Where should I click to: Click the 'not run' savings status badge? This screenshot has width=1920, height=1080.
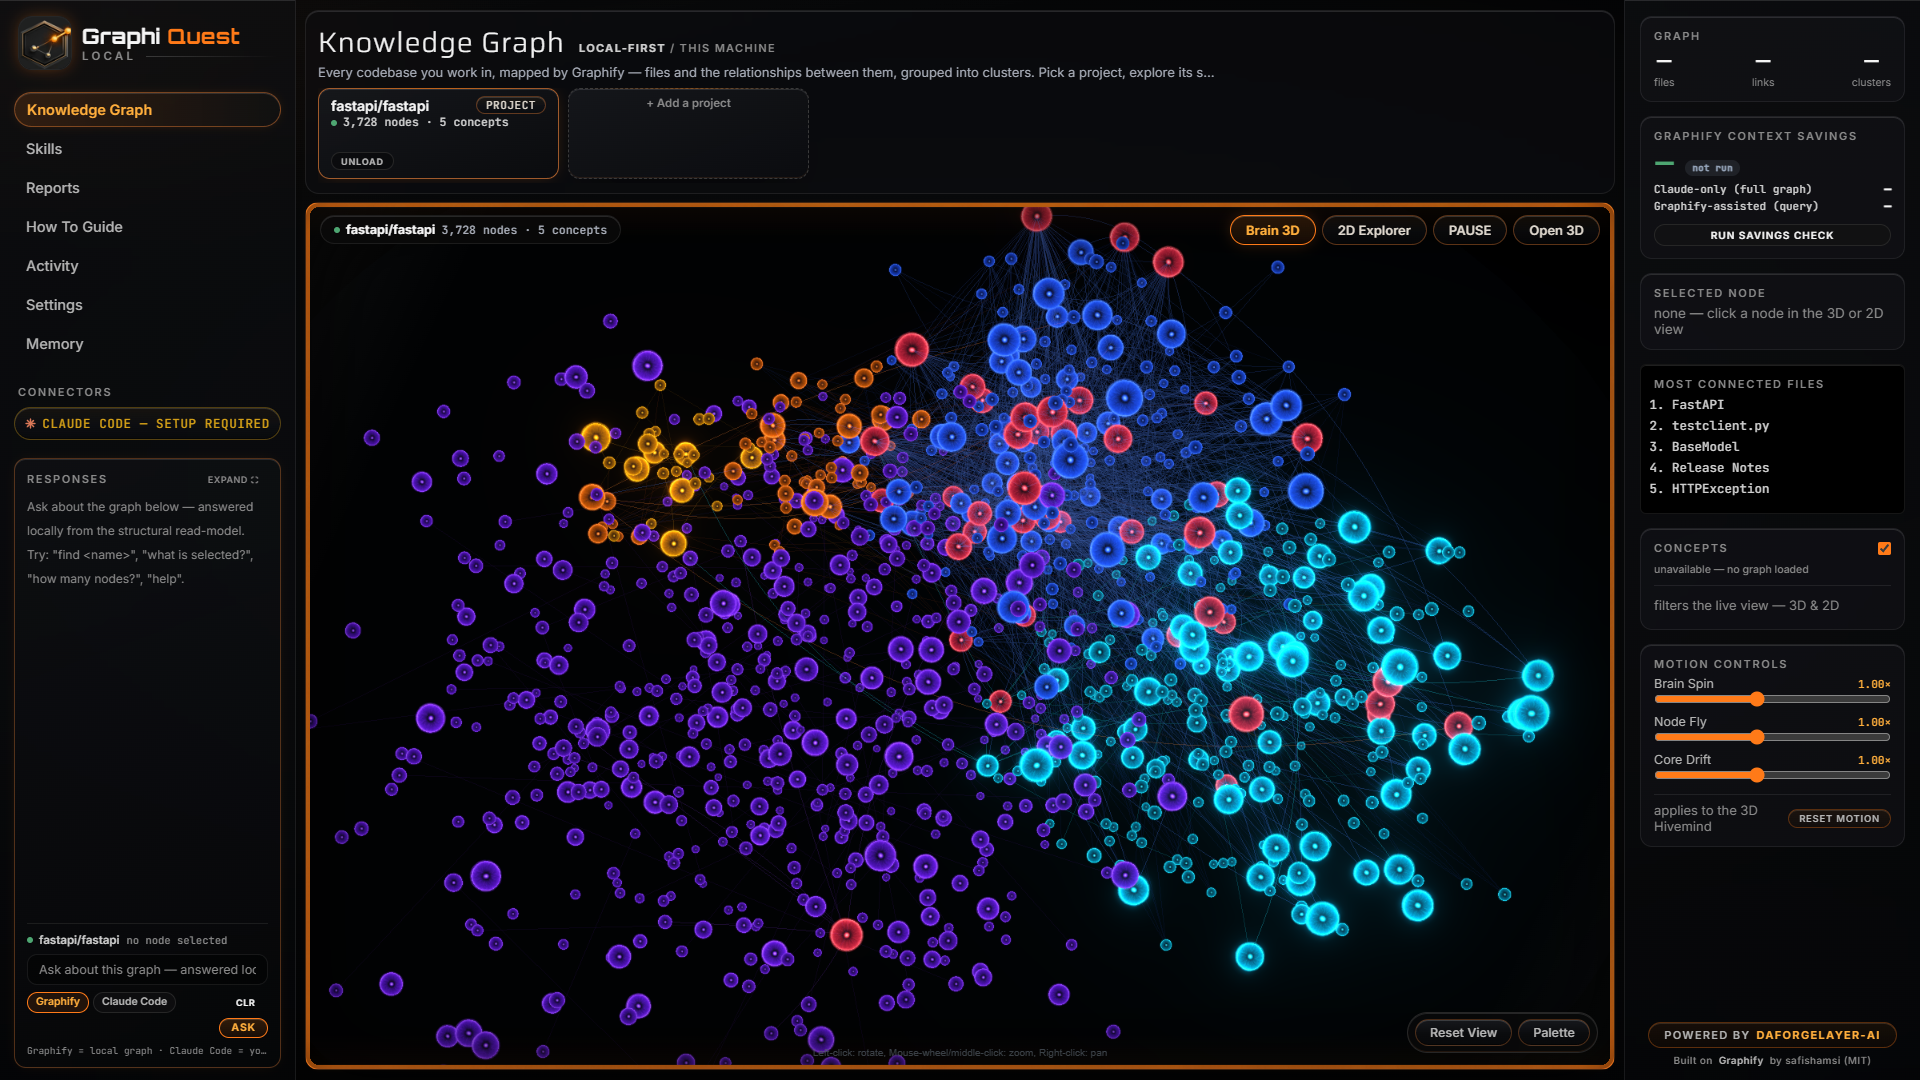tap(1712, 169)
